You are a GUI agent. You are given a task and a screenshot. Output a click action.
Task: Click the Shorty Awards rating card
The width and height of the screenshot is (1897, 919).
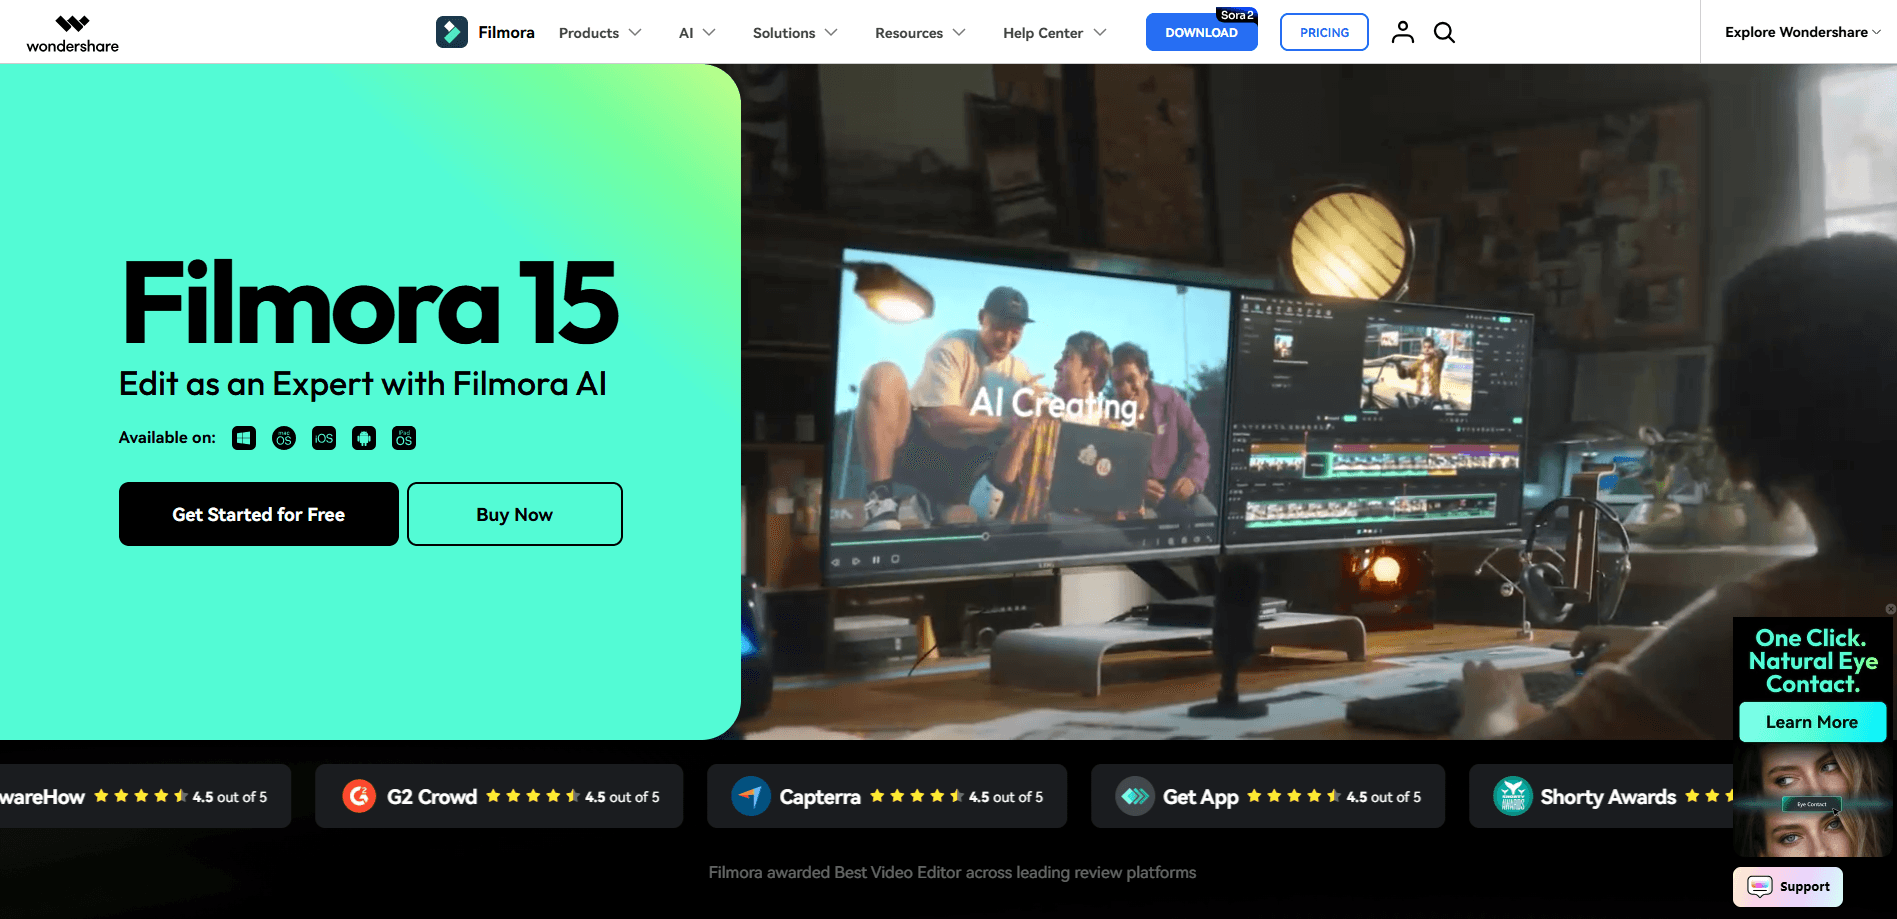(x=1601, y=796)
